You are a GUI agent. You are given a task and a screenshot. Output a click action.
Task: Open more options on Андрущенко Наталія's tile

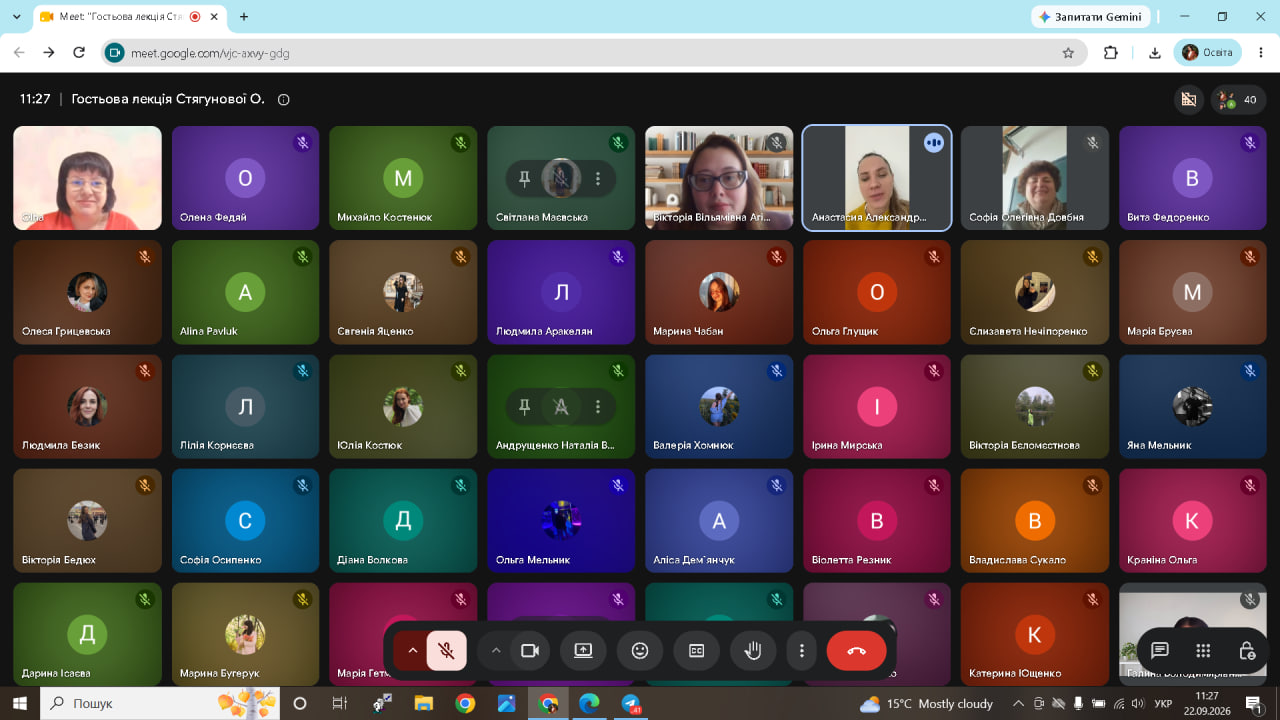click(x=598, y=407)
